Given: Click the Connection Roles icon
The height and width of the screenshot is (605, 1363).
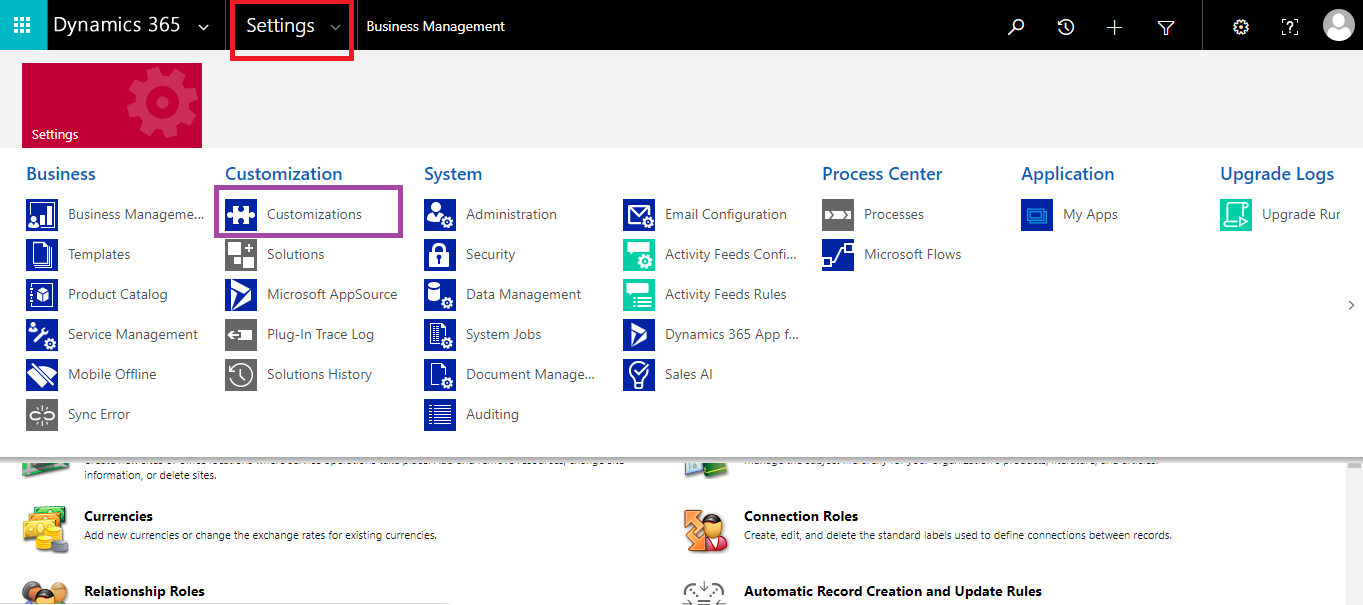Looking at the screenshot, I should [x=705, y=530].
